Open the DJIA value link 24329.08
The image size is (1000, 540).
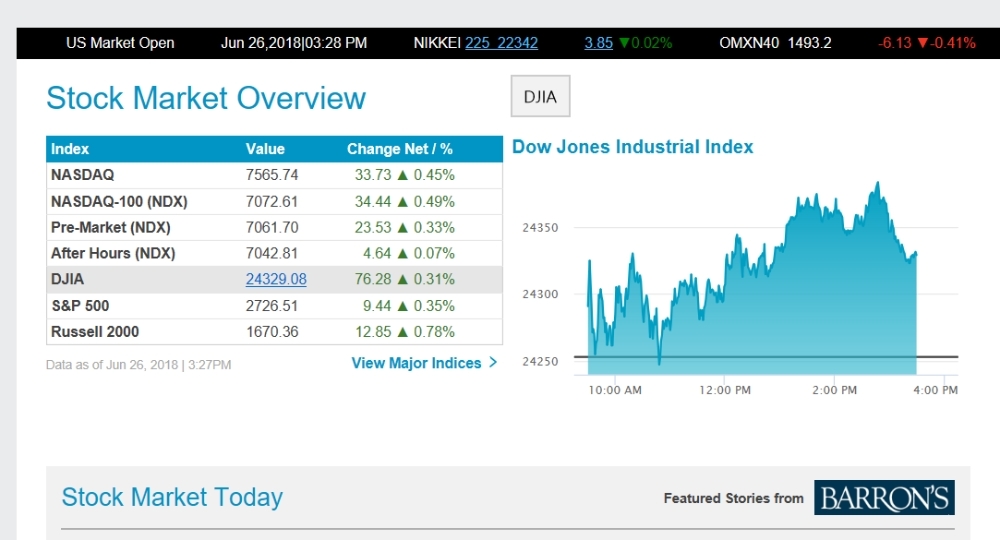276,279
